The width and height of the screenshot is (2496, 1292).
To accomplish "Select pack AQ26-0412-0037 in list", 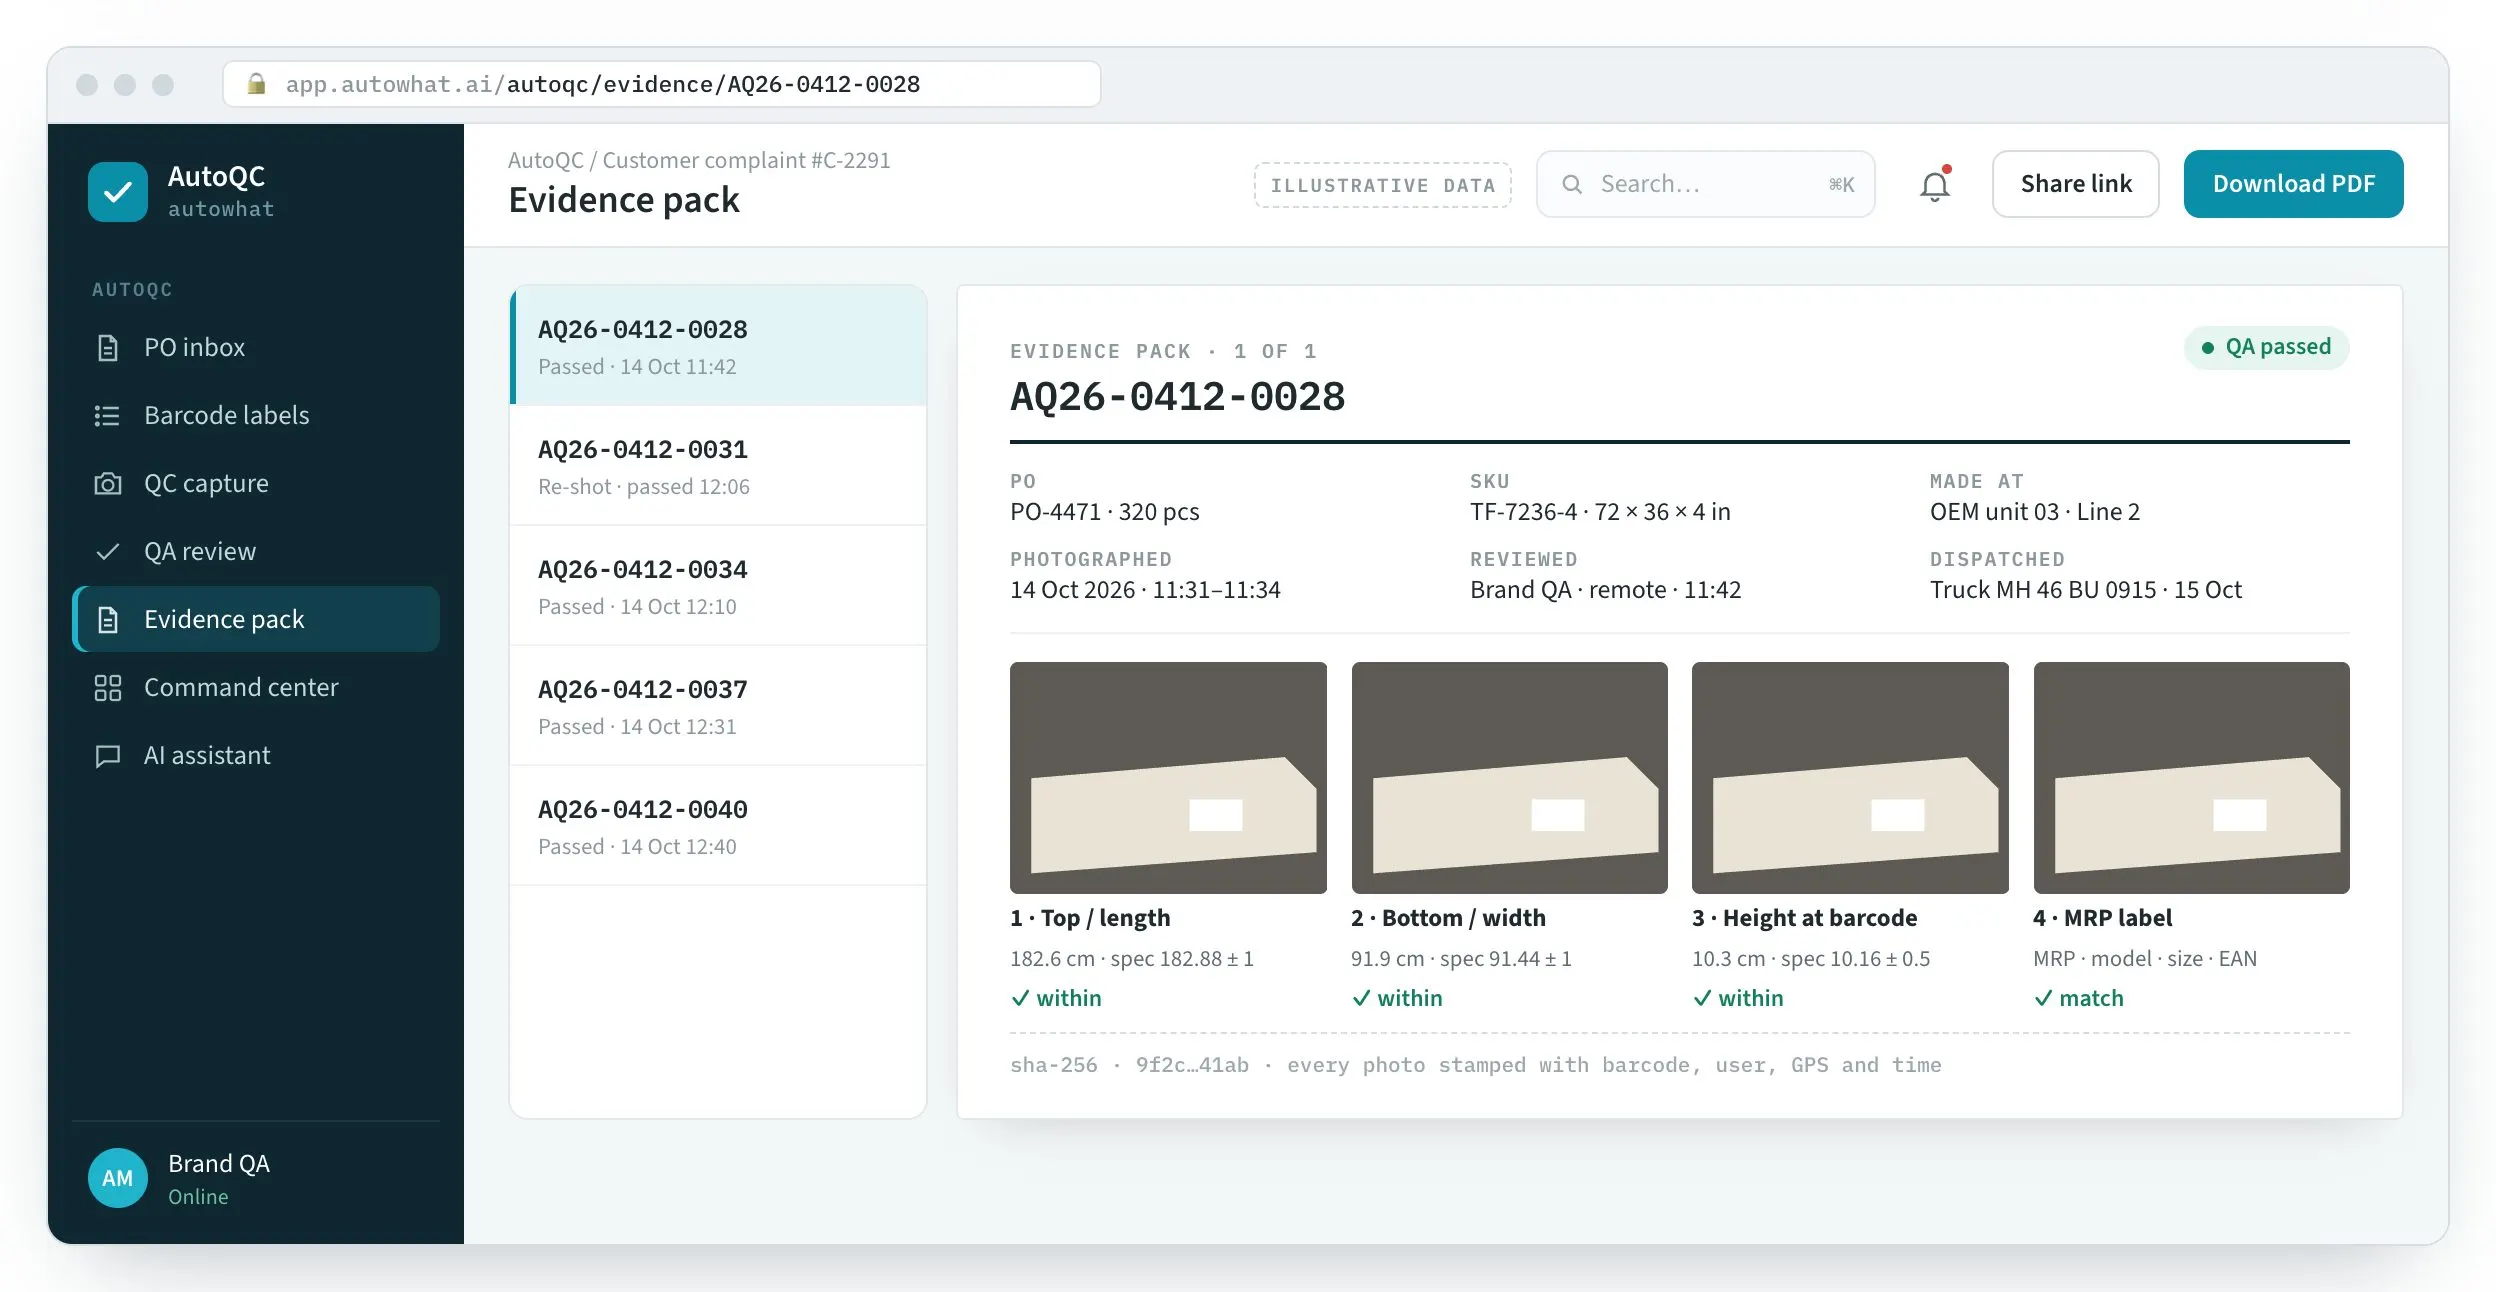I will tap(718, 706).
